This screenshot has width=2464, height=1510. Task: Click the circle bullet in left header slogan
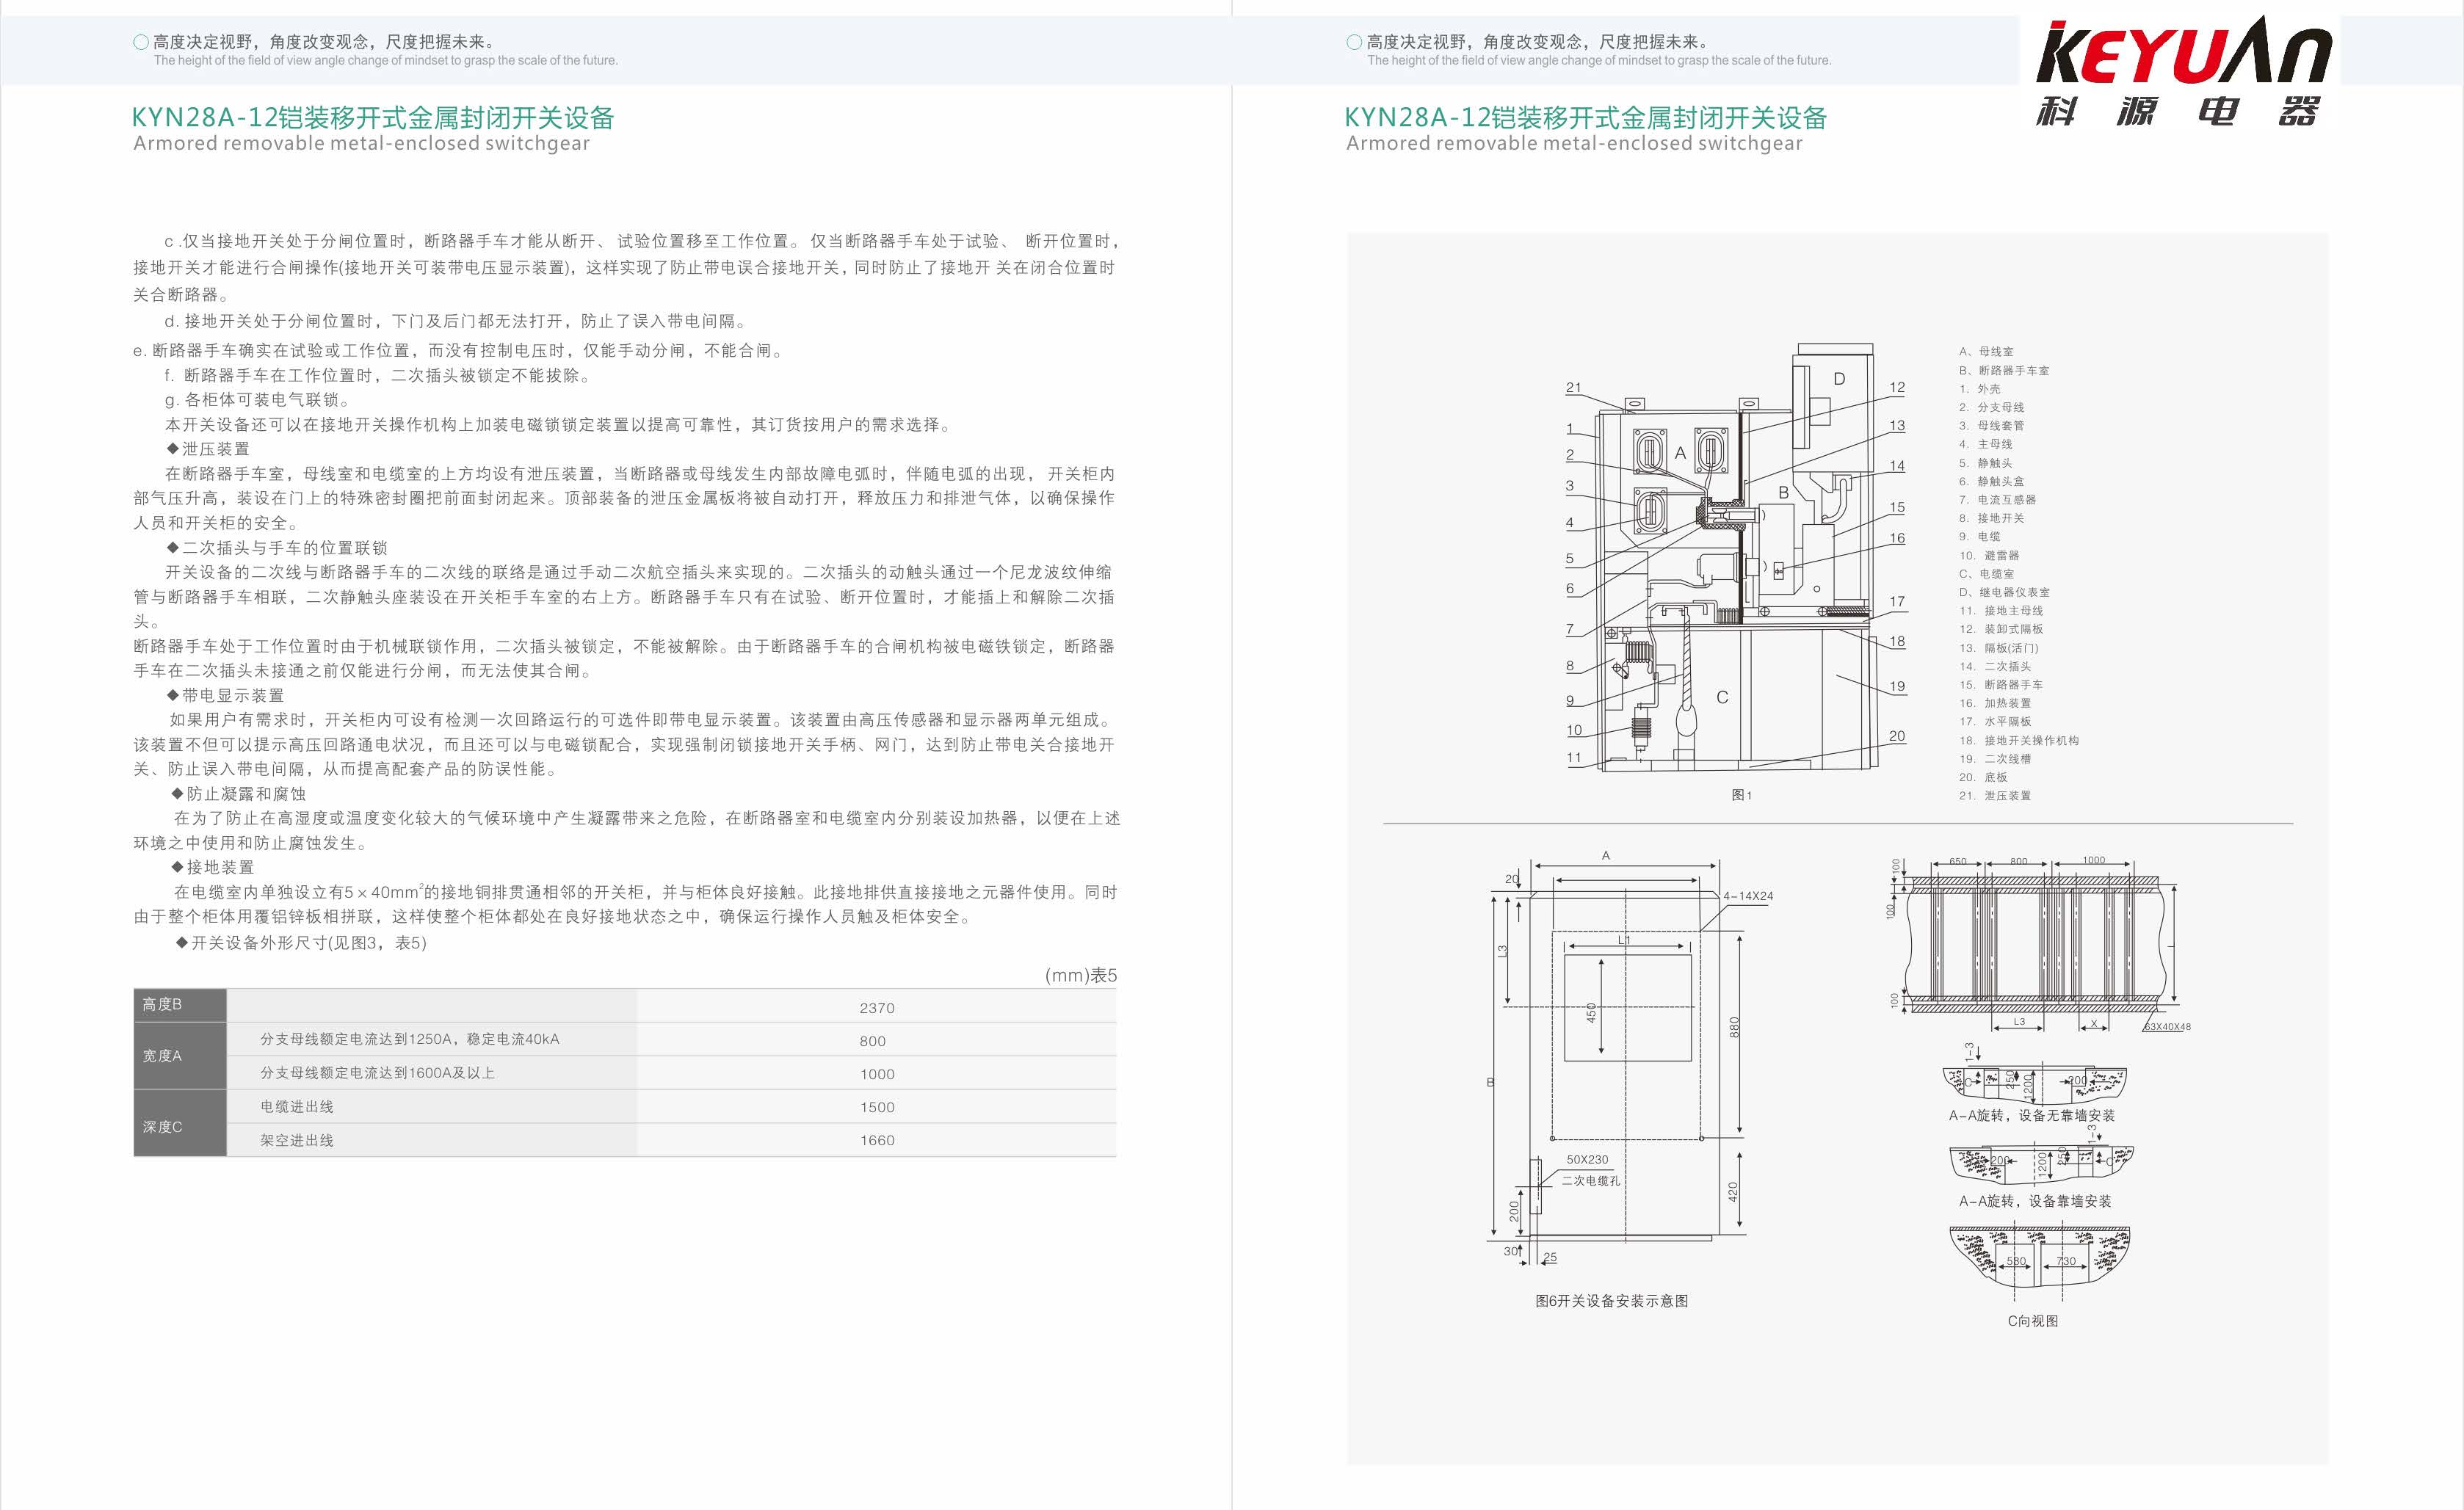[141, 42]
